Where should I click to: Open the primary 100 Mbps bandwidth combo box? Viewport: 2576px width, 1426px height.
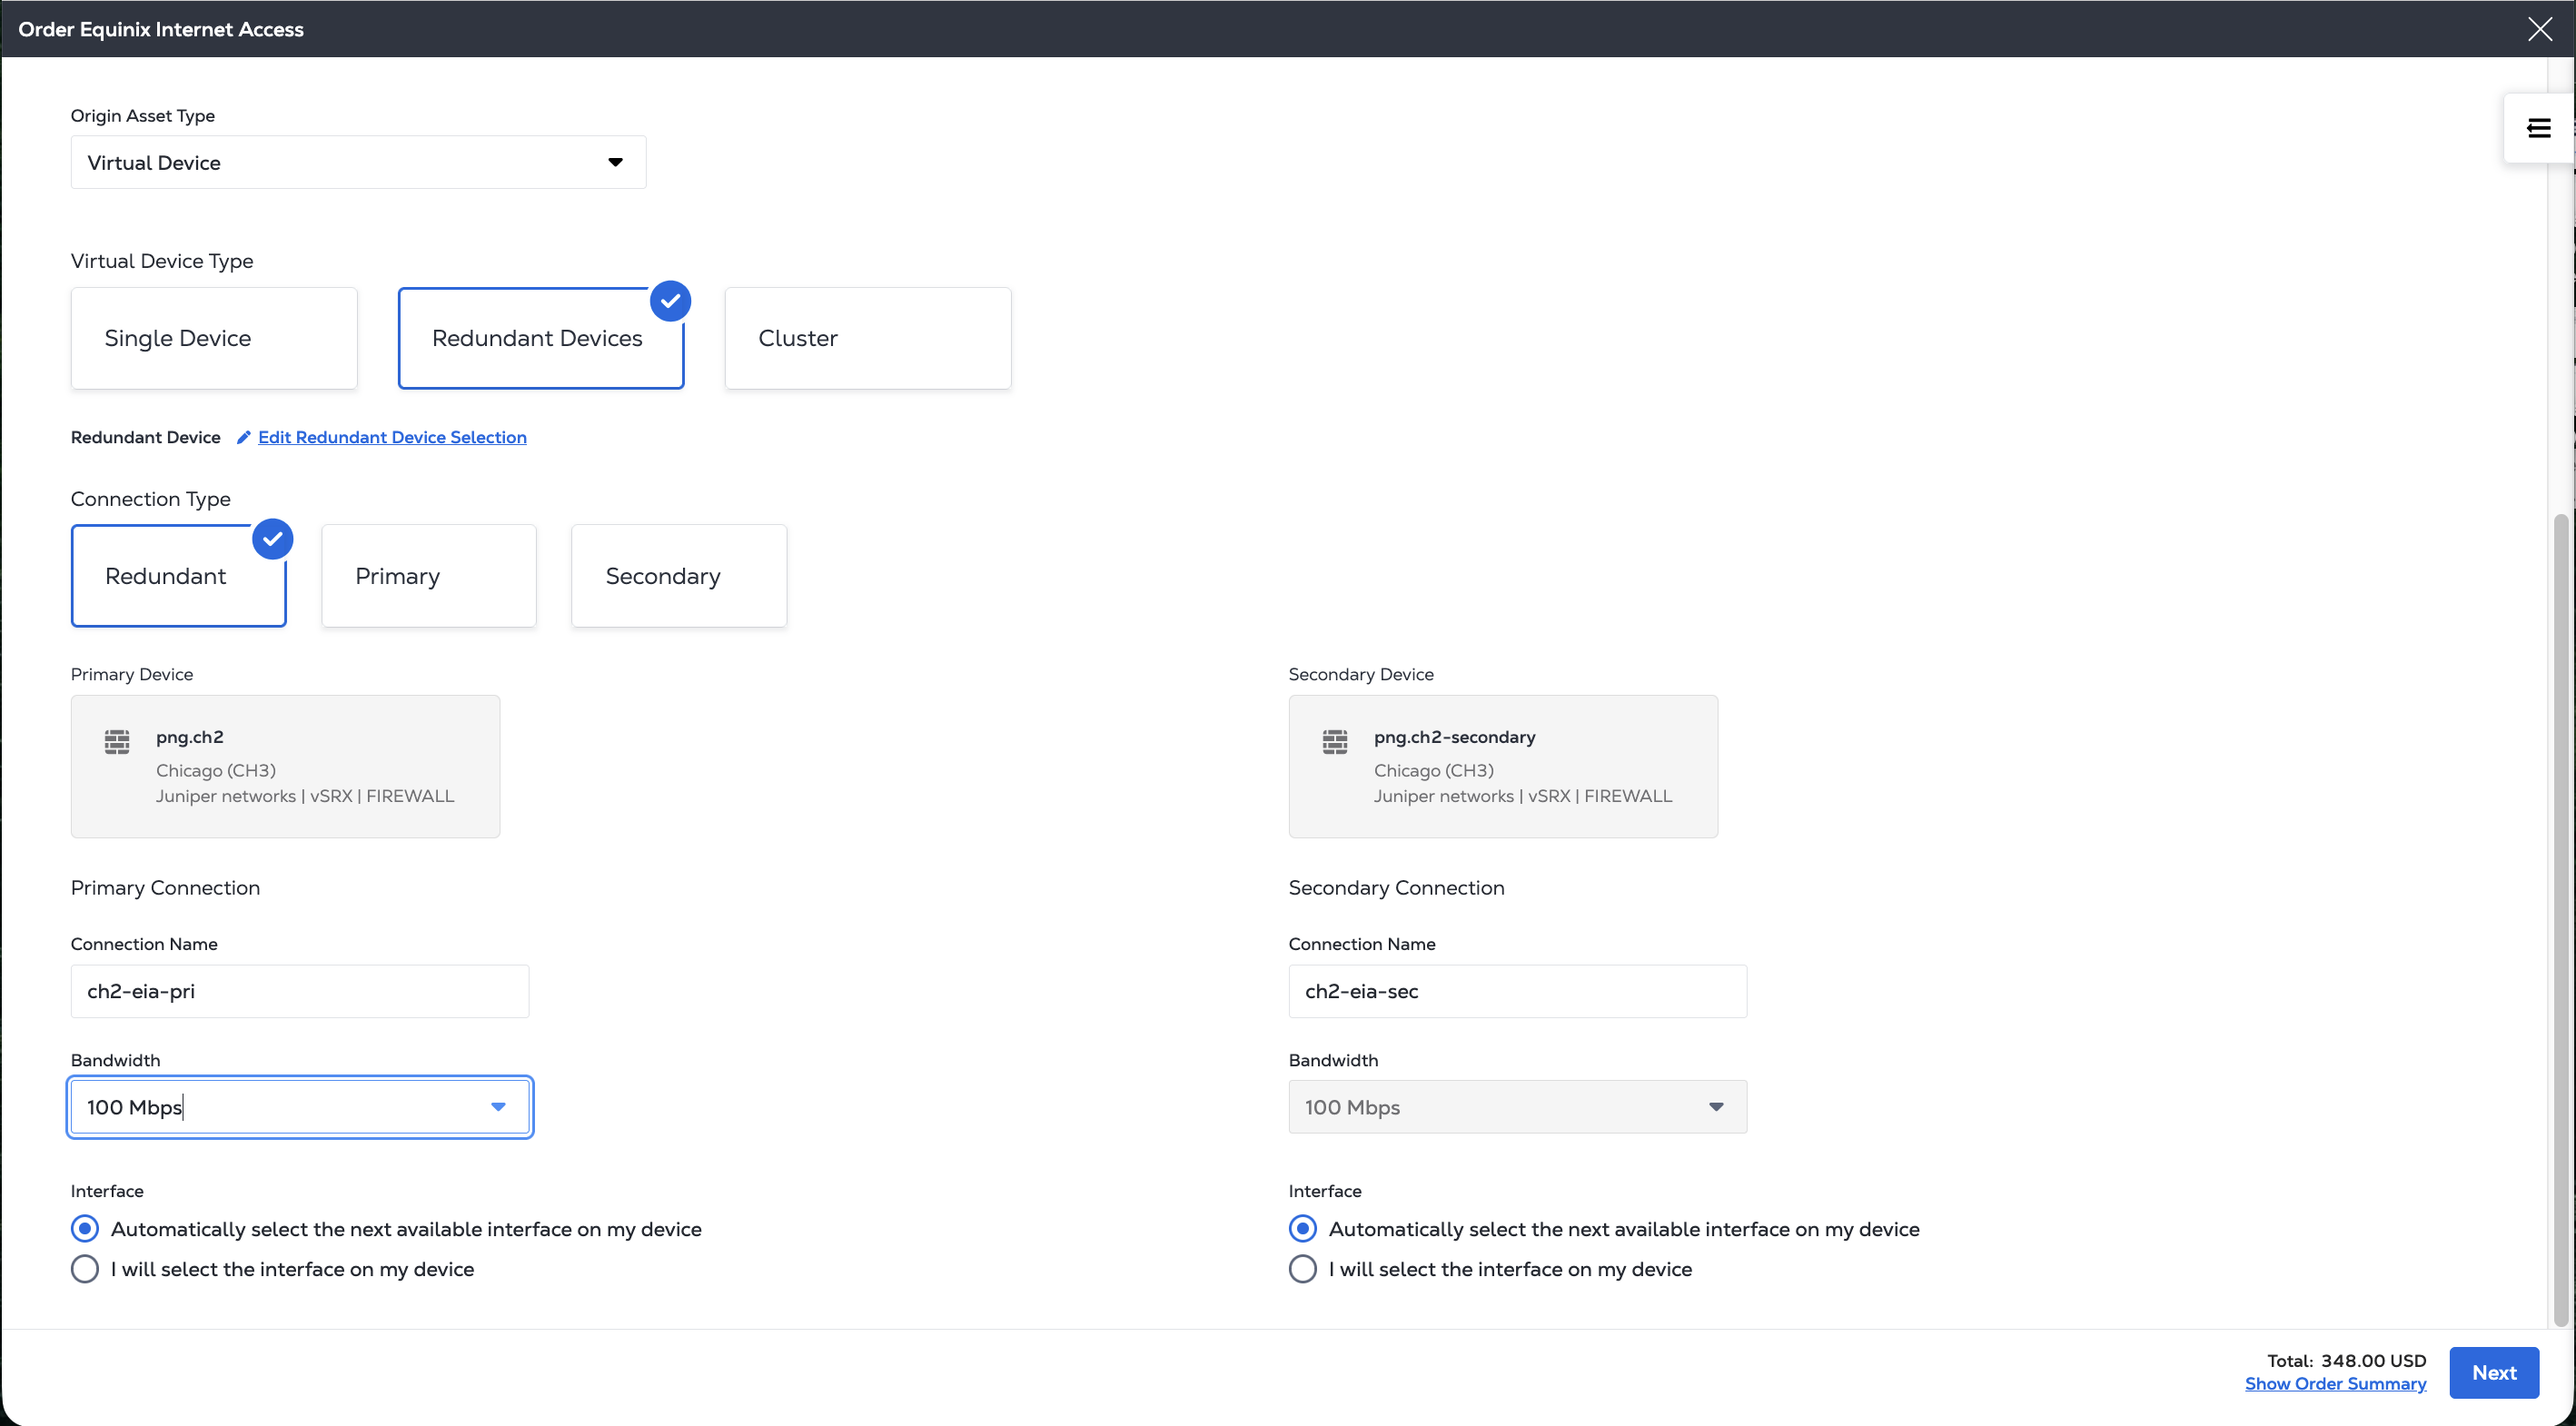280,1106
